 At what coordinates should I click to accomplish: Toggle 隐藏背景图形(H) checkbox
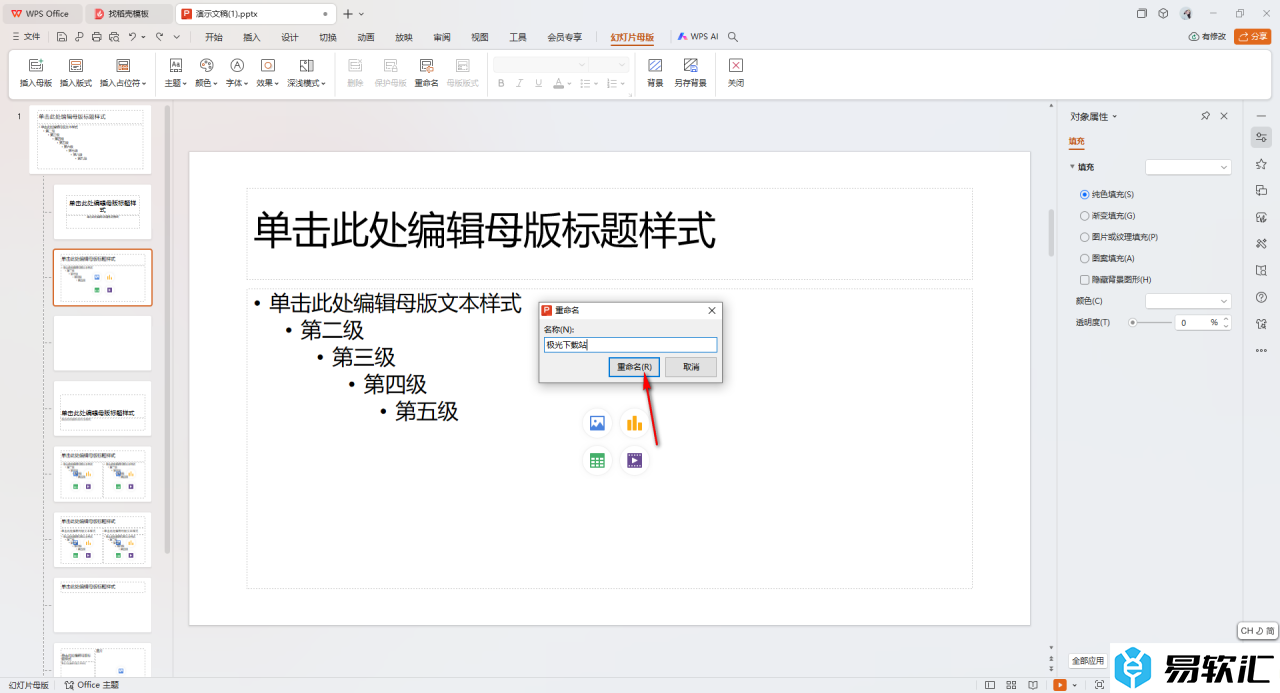[1085, 280]
